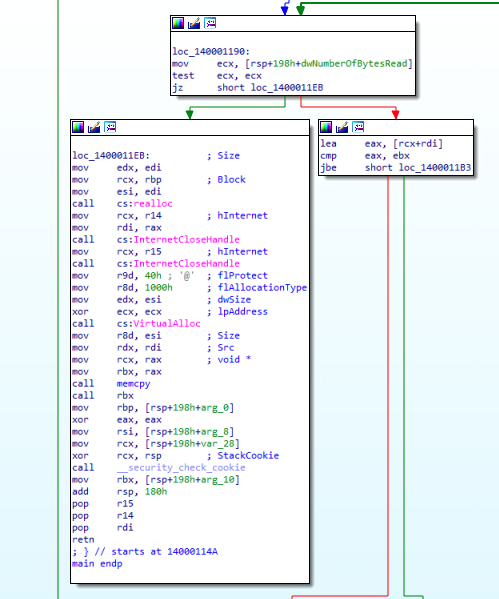The image size is (499, 599).
Task: Select 'call rbx' instruction
Action: click(x=103, y=395)
